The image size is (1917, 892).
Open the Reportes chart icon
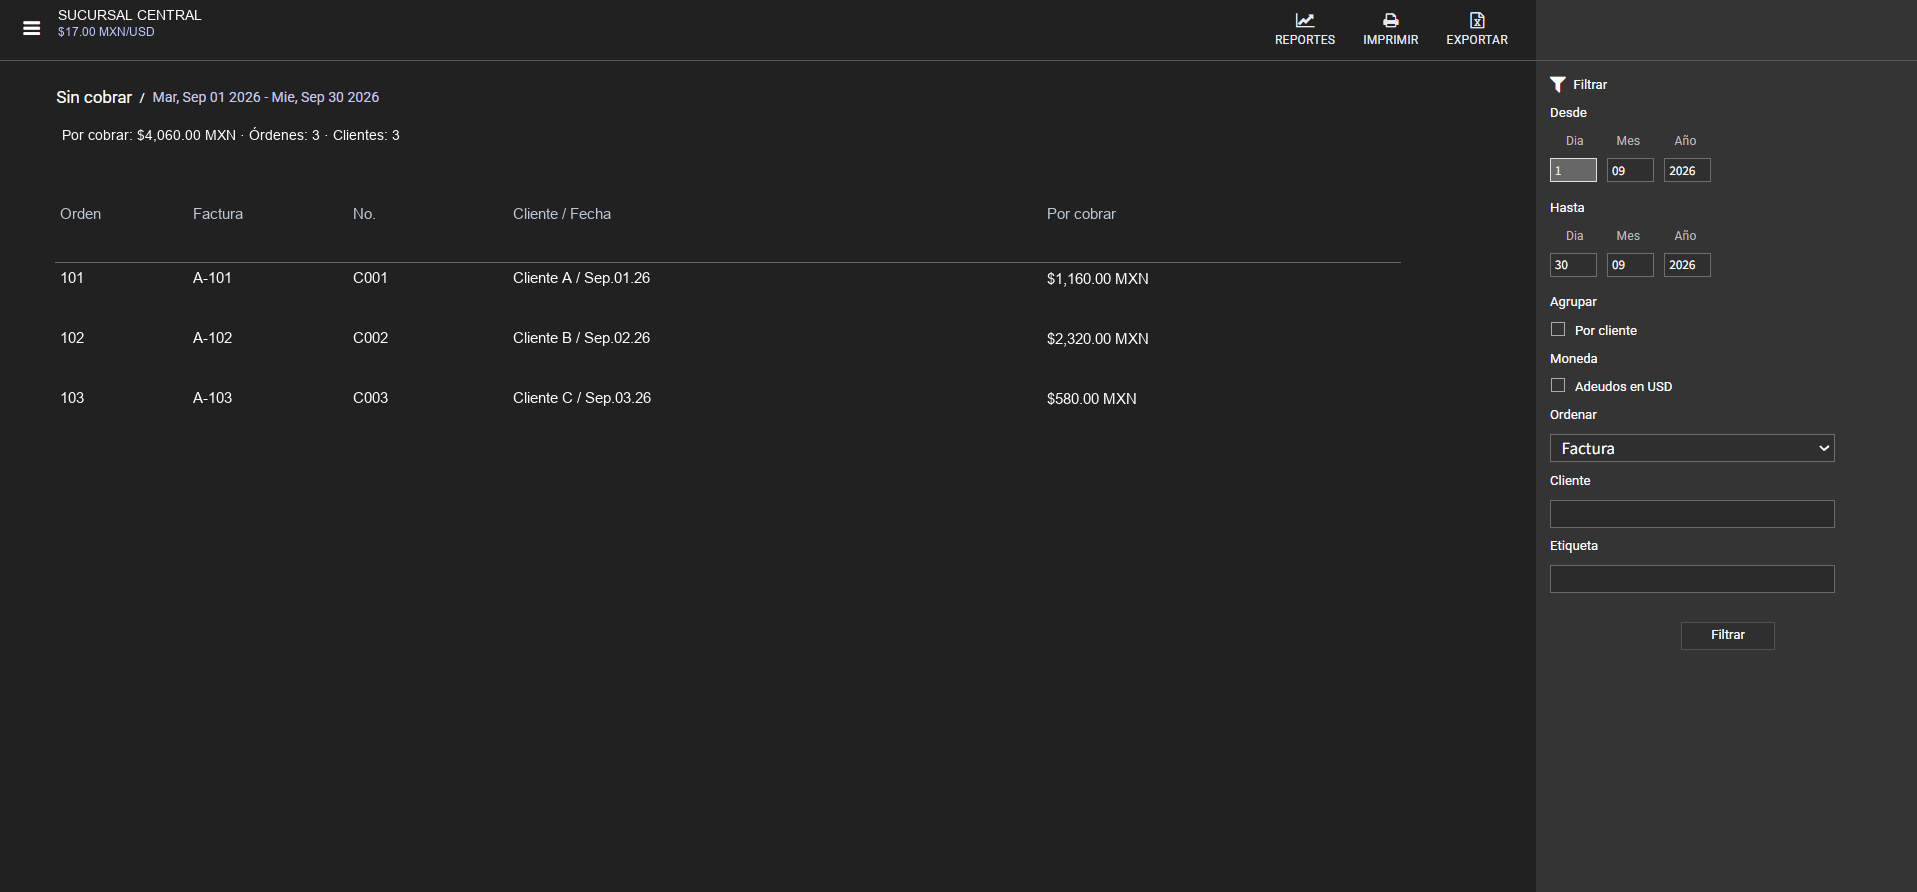click(x=1305, y=20)
